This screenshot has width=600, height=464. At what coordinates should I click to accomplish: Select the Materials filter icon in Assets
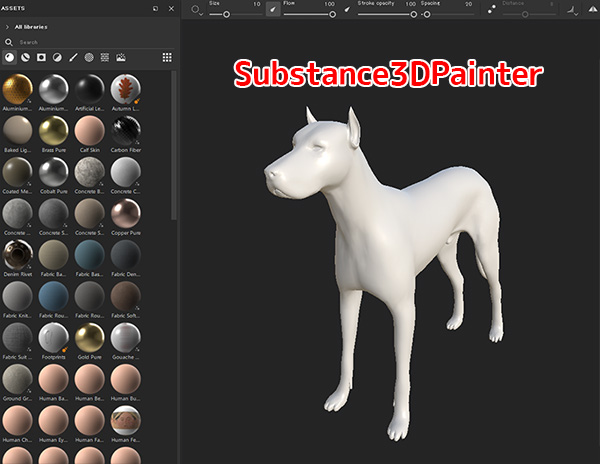point(9,58)
